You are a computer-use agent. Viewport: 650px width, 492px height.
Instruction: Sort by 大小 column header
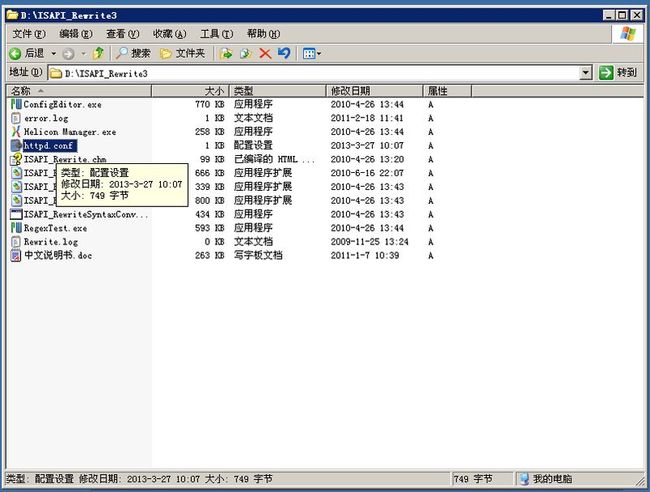click(x=190, y=91)
